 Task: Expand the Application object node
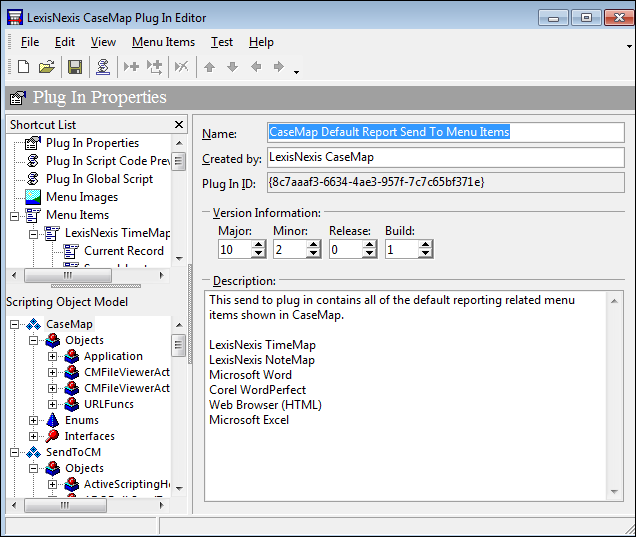(x=53, y=357)
